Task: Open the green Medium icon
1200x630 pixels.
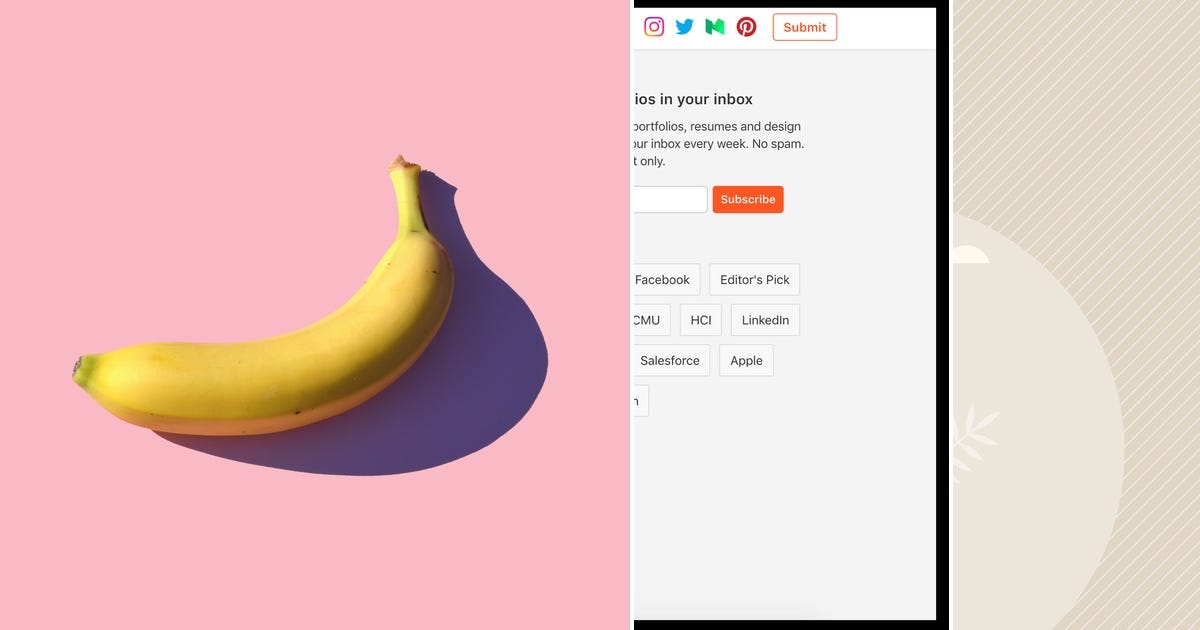Action: click(715, 27)
